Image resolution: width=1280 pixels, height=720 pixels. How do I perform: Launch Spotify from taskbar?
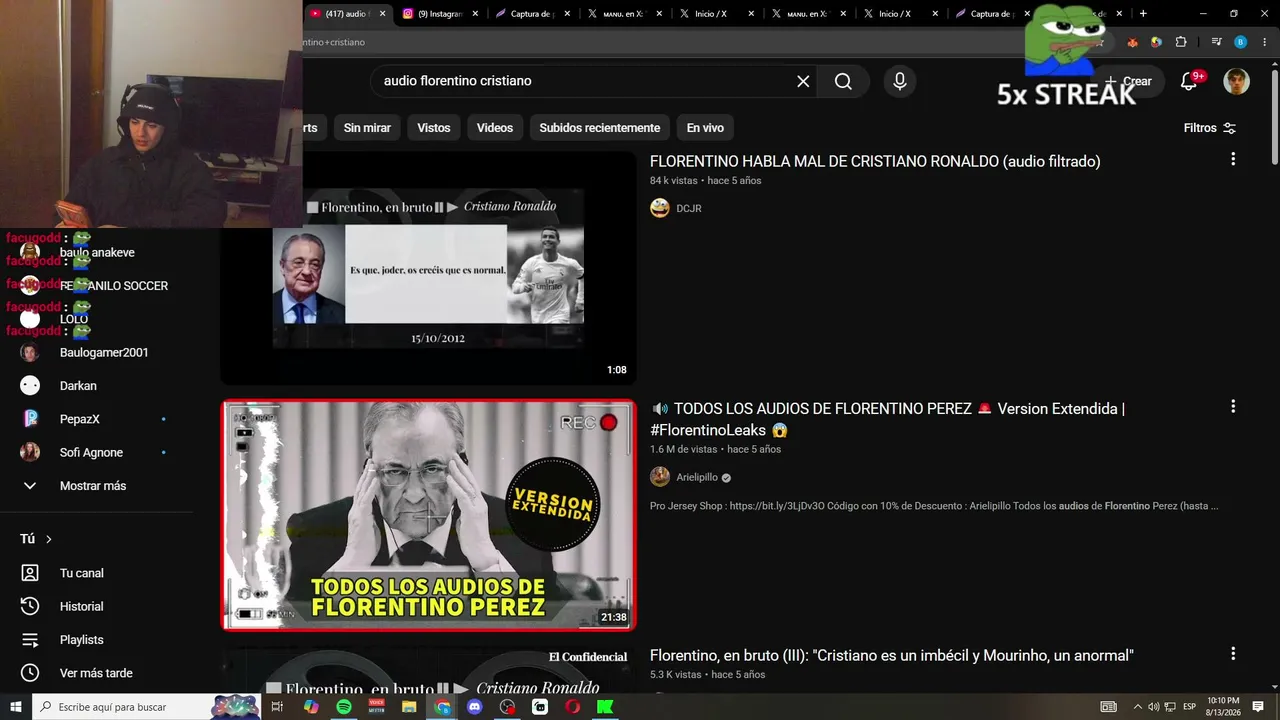(x=344, y=707)
